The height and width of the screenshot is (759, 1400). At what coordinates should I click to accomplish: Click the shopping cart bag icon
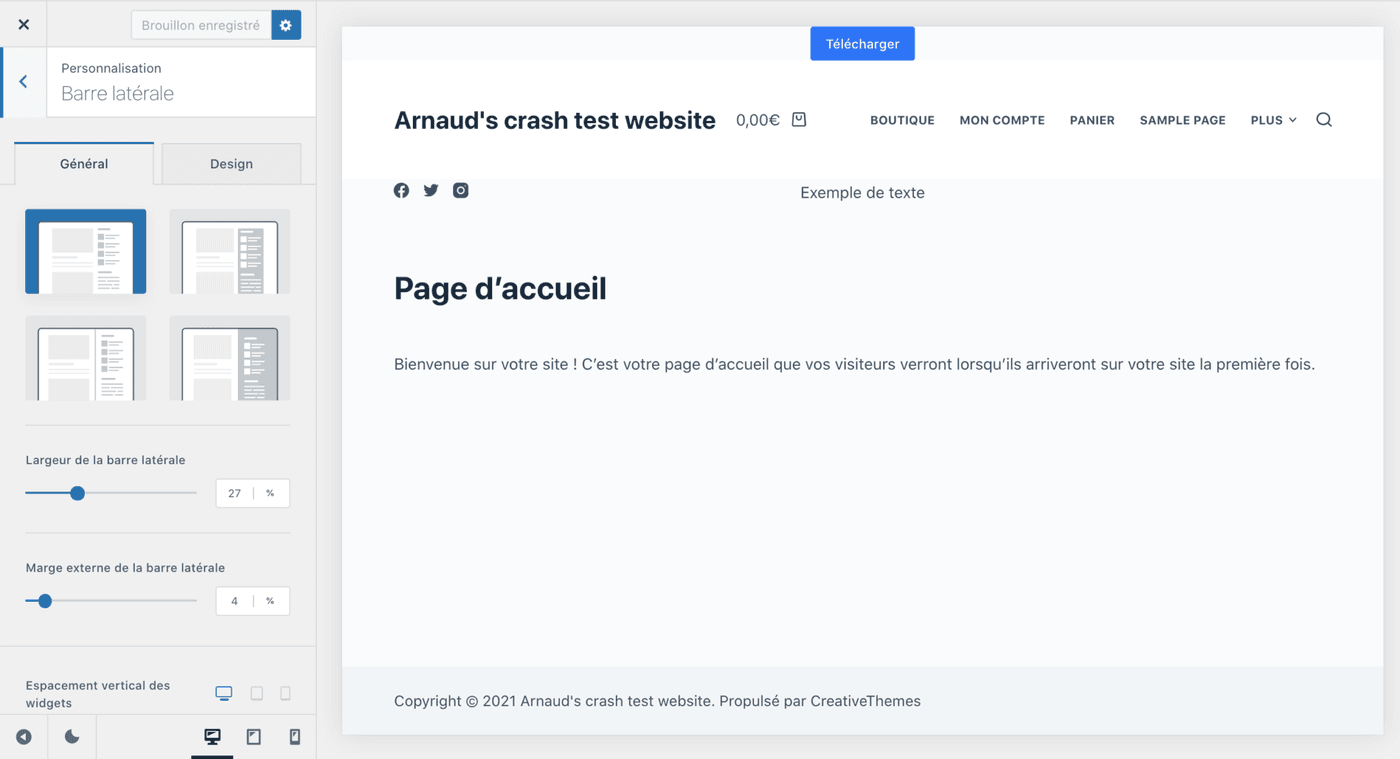click(x=799, y=119)
